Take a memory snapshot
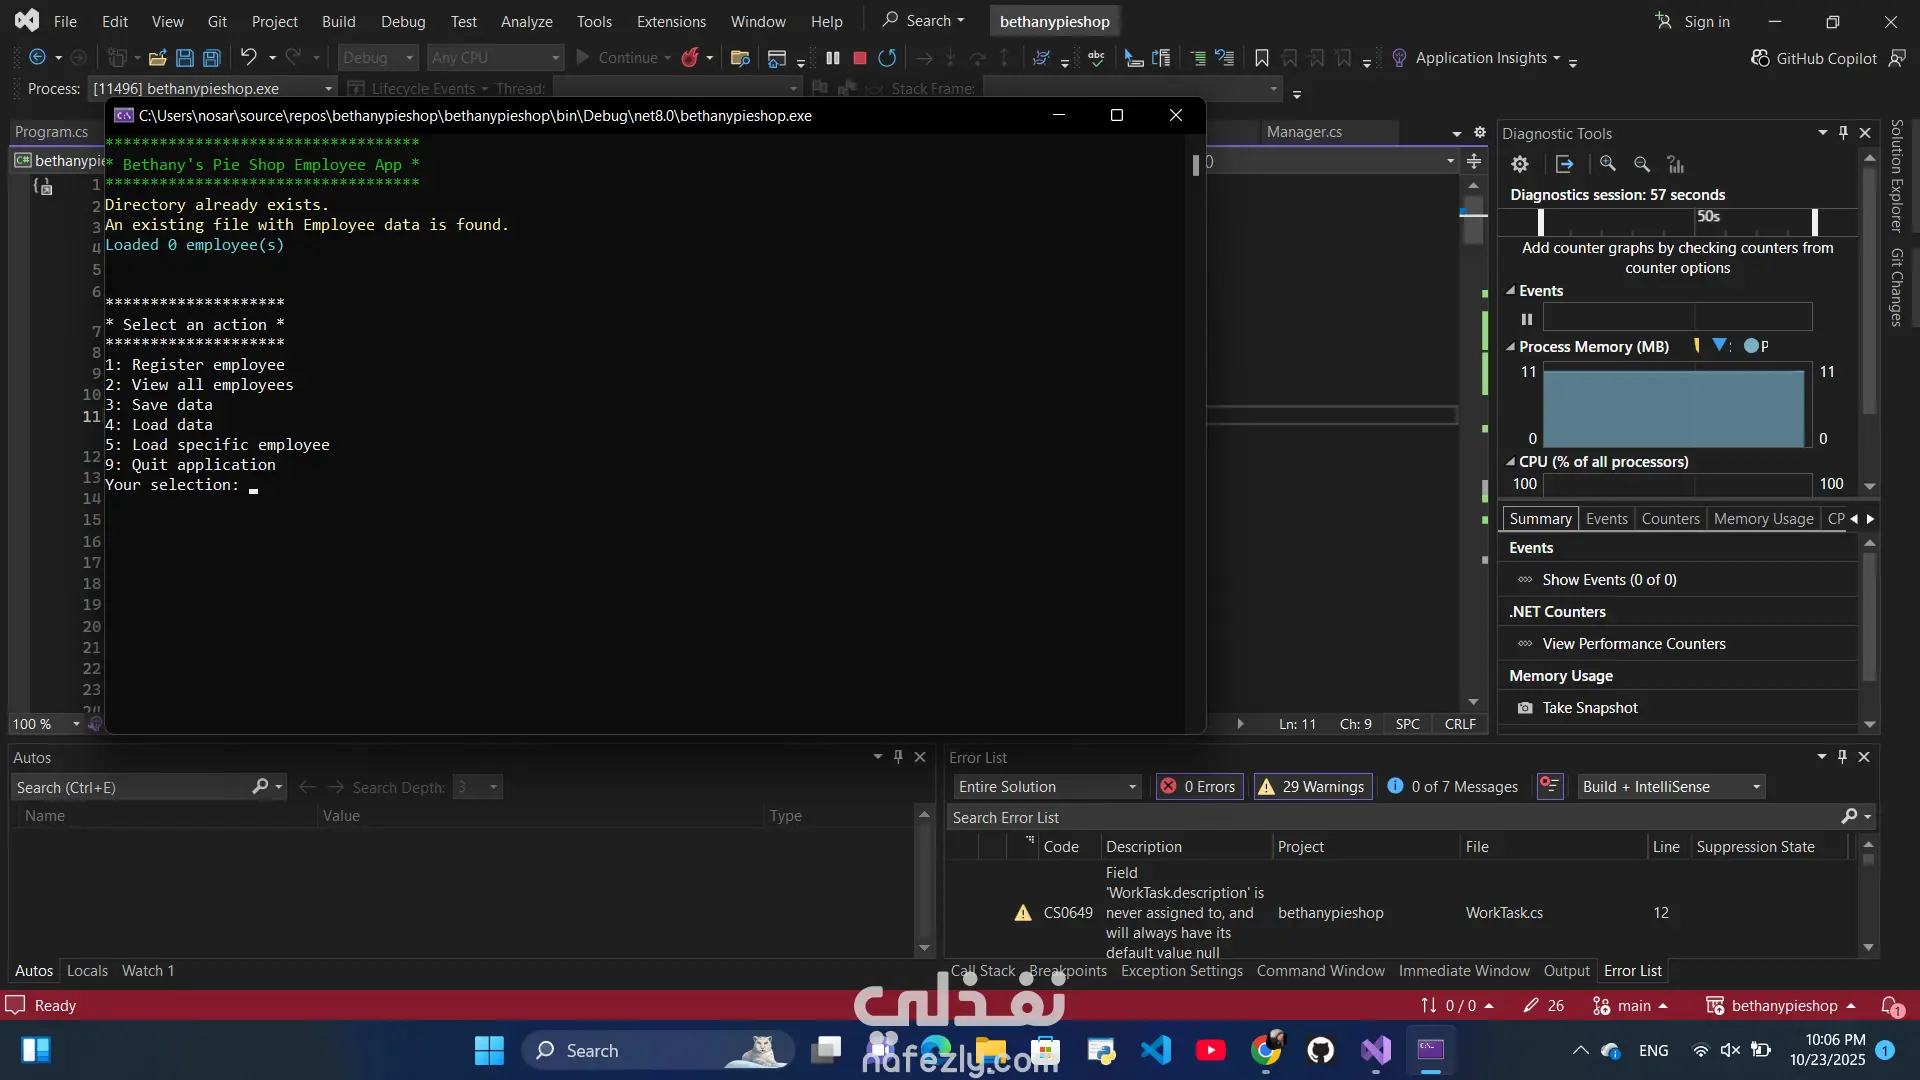The image size is (1920, 1080). pos(1589,708)
